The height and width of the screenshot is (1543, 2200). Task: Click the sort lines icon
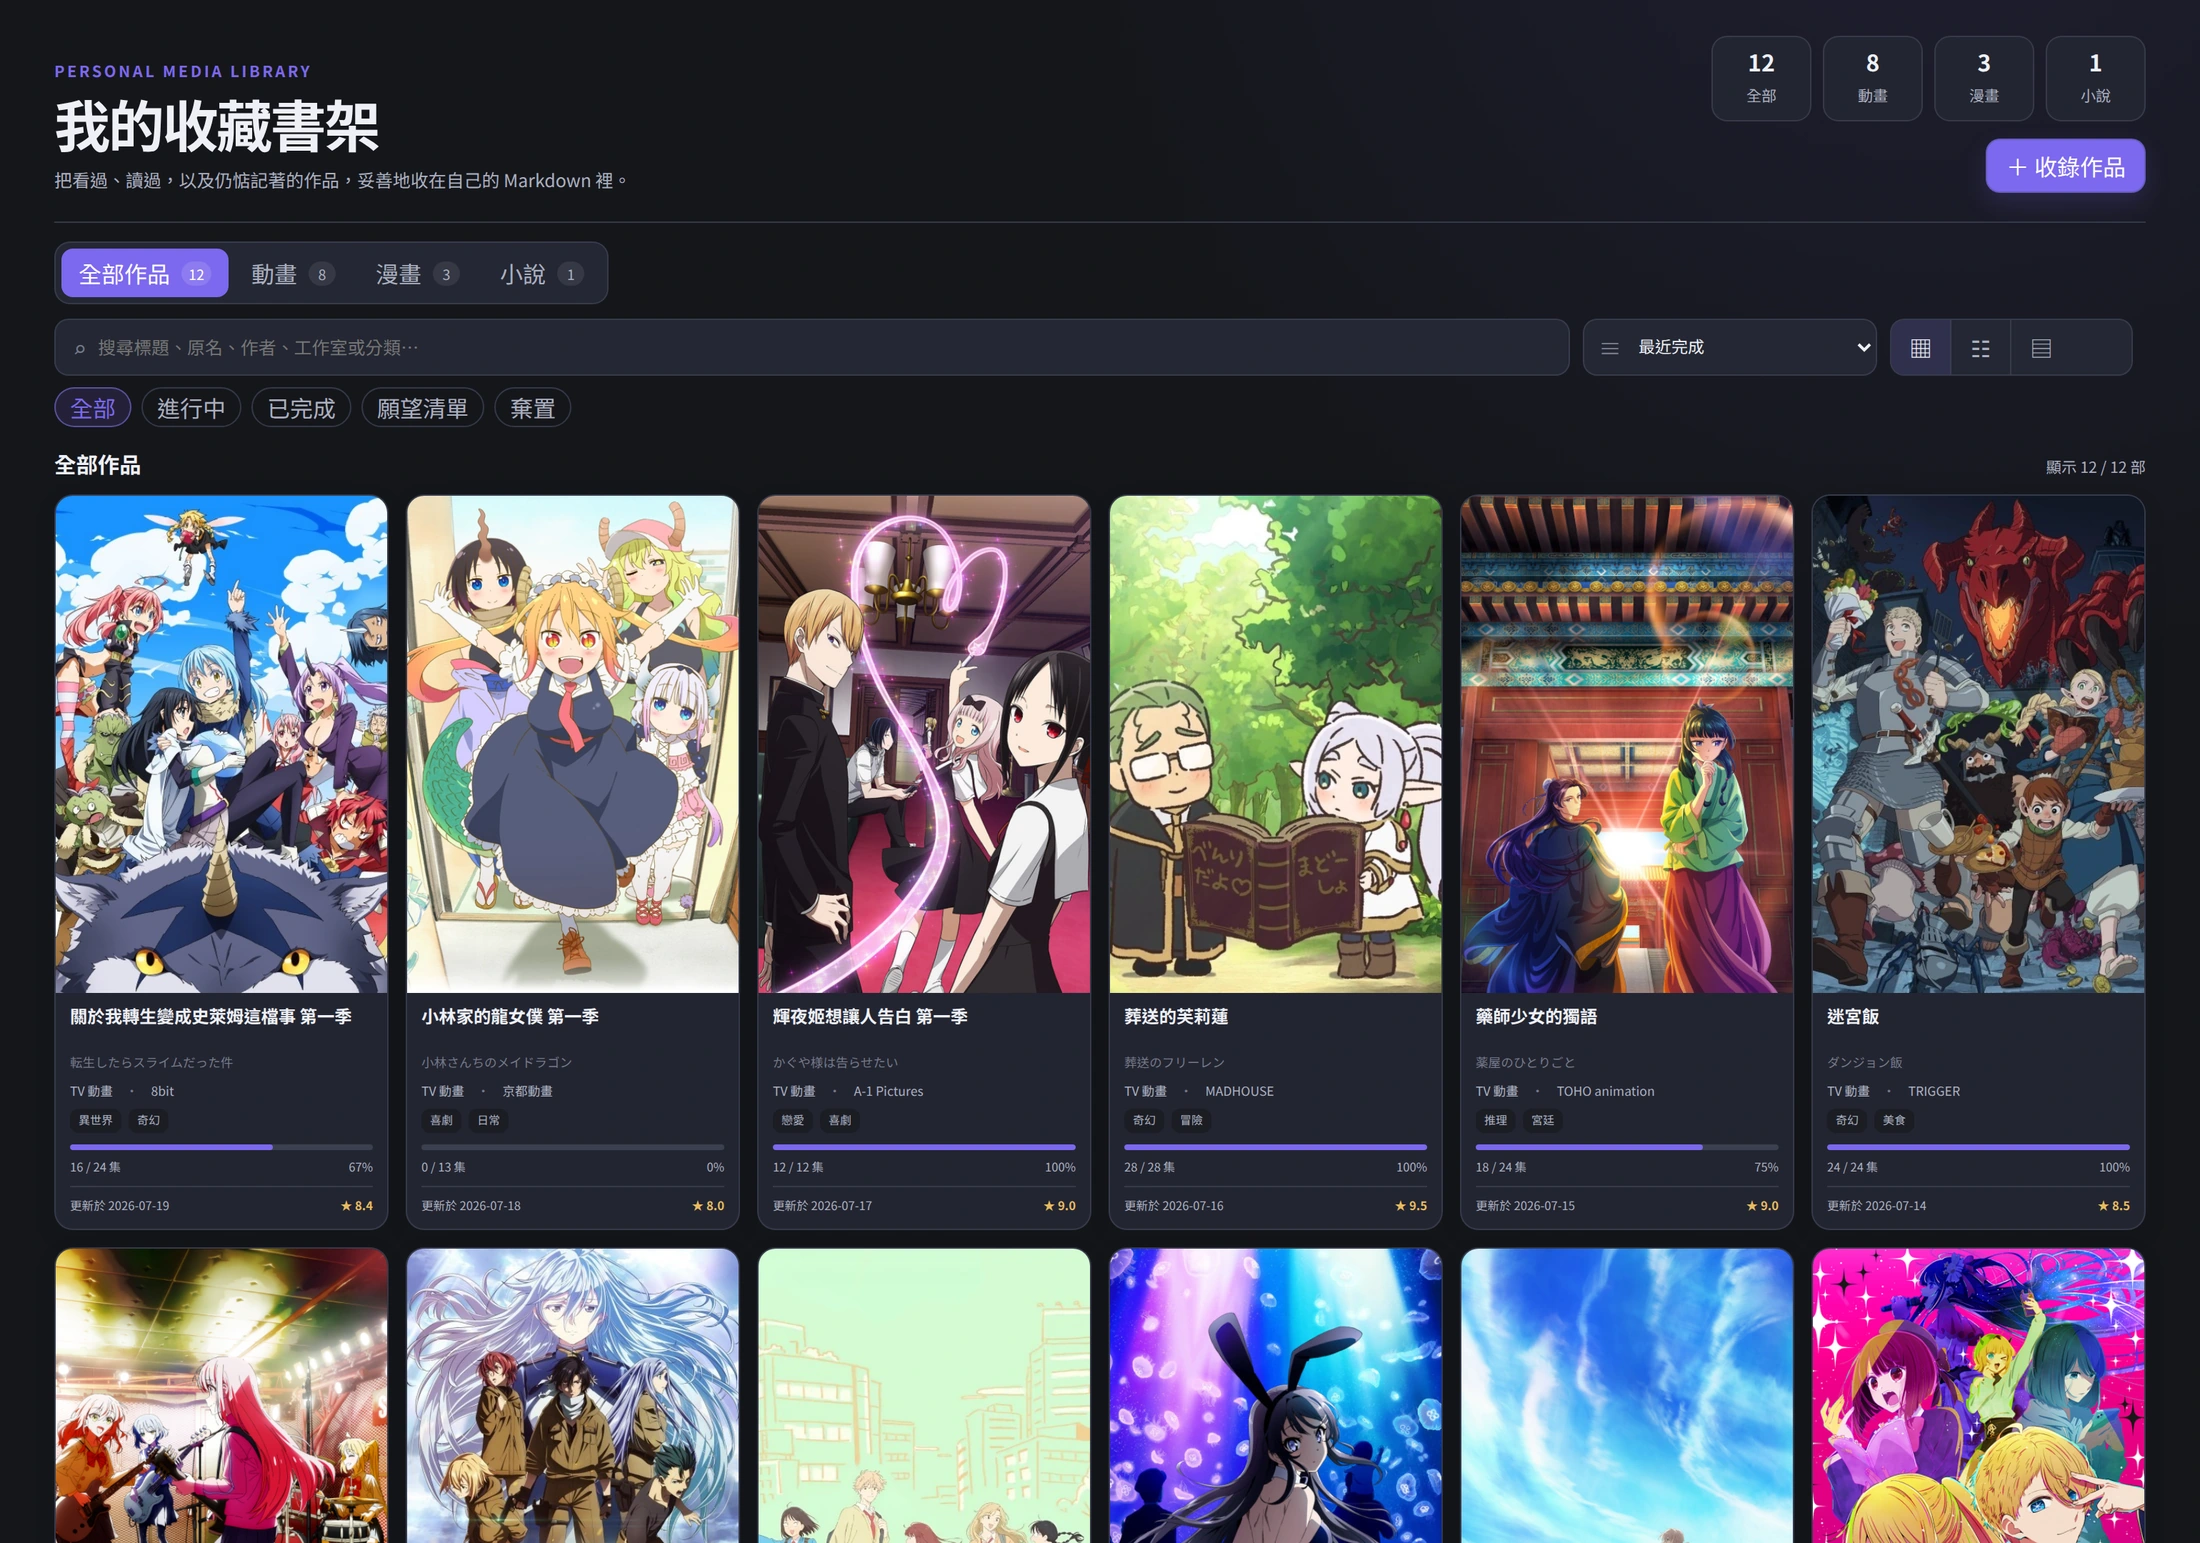1610,348
